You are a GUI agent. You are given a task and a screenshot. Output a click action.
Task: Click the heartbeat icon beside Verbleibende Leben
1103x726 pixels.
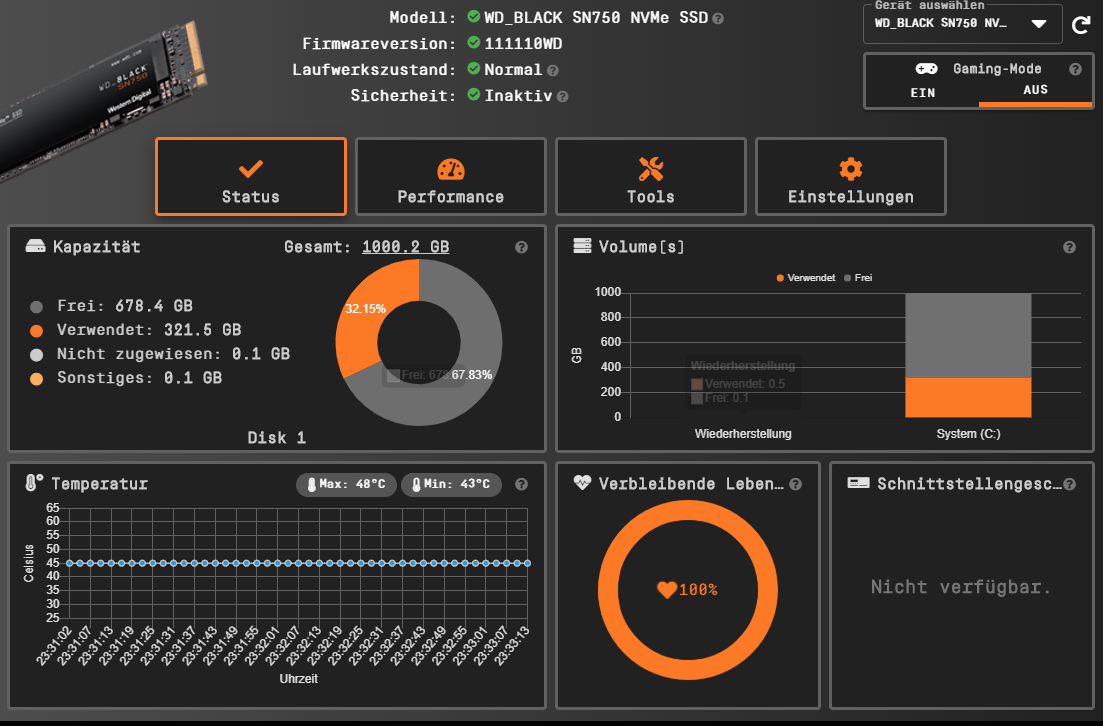pos(582,483)
